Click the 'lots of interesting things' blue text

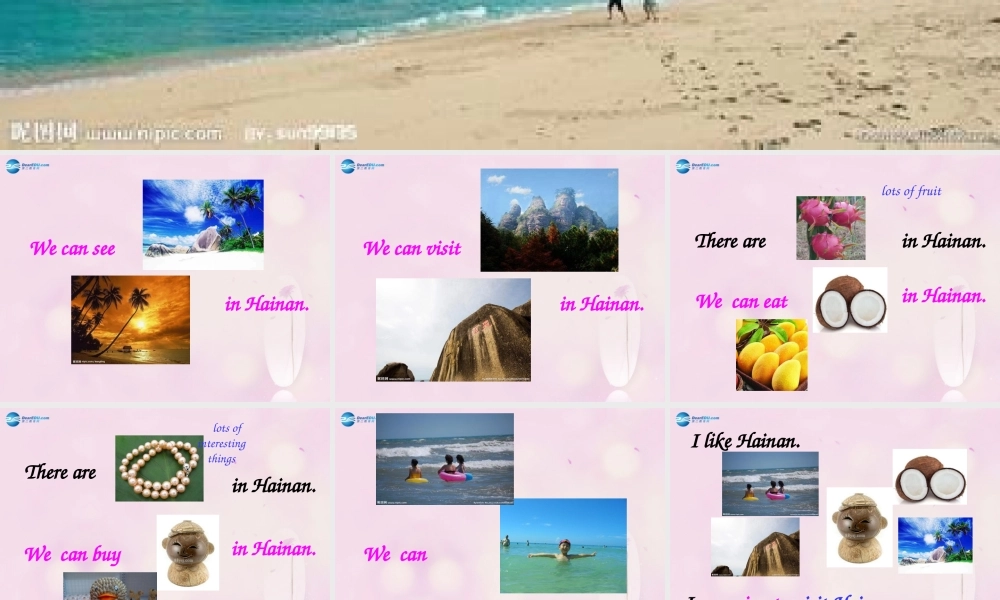223,443
